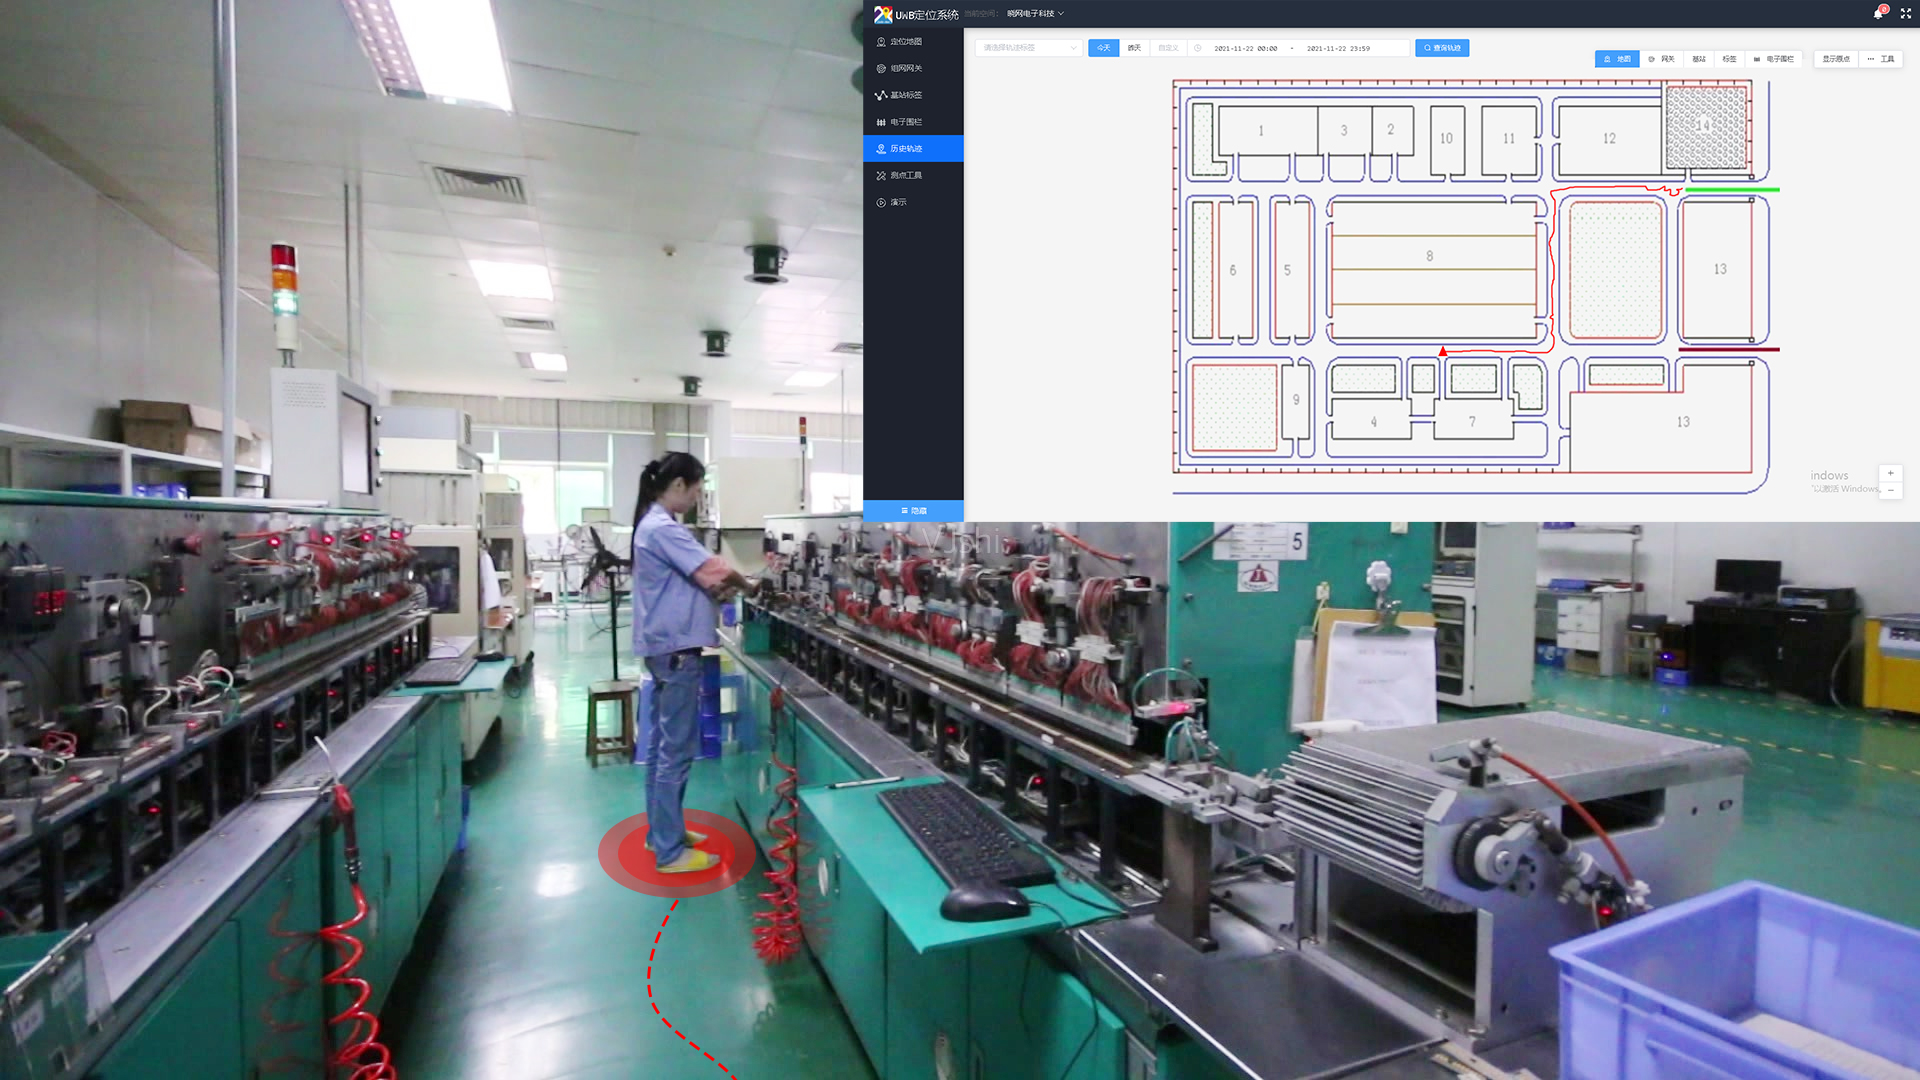Click the map zoom in plus button
1920x1080 pixels.
click(x=1890, y=473)
